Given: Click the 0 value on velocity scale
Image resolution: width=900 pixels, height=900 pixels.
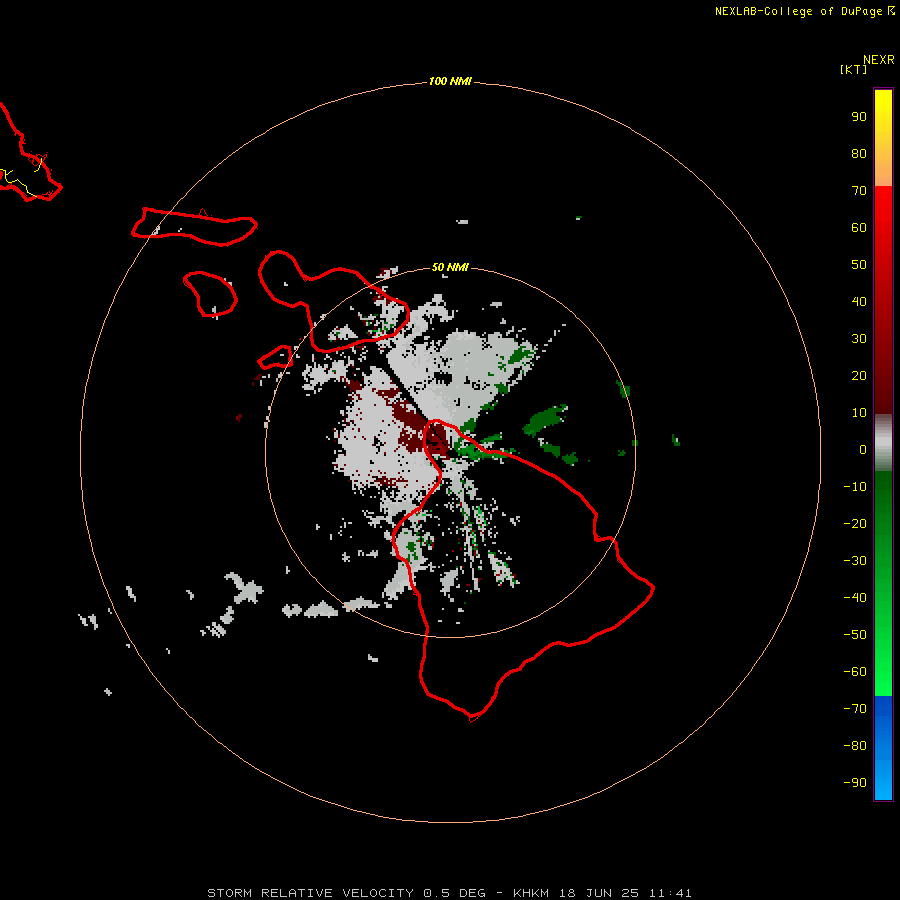Looking at the screenshot, I should point(863,449).
